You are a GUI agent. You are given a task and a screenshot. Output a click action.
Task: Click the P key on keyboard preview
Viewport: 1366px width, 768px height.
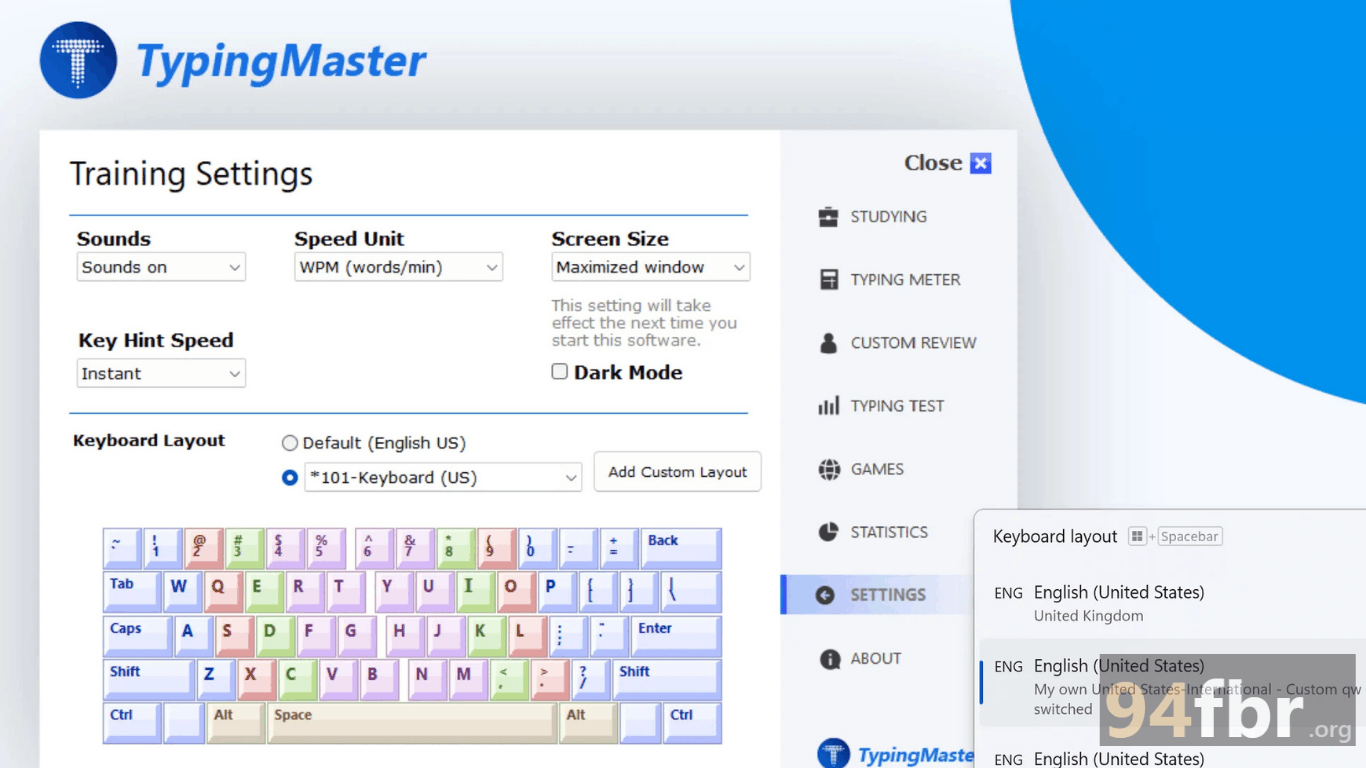tap(557, 592)
